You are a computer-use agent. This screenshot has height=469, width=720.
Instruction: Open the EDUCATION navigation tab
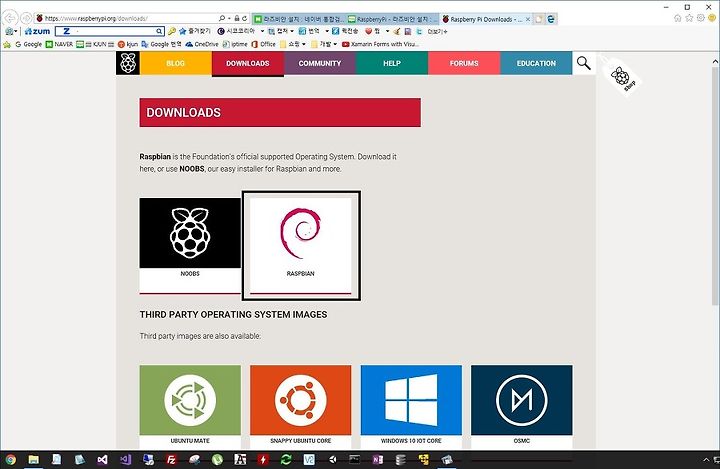(x=536, y=63)
